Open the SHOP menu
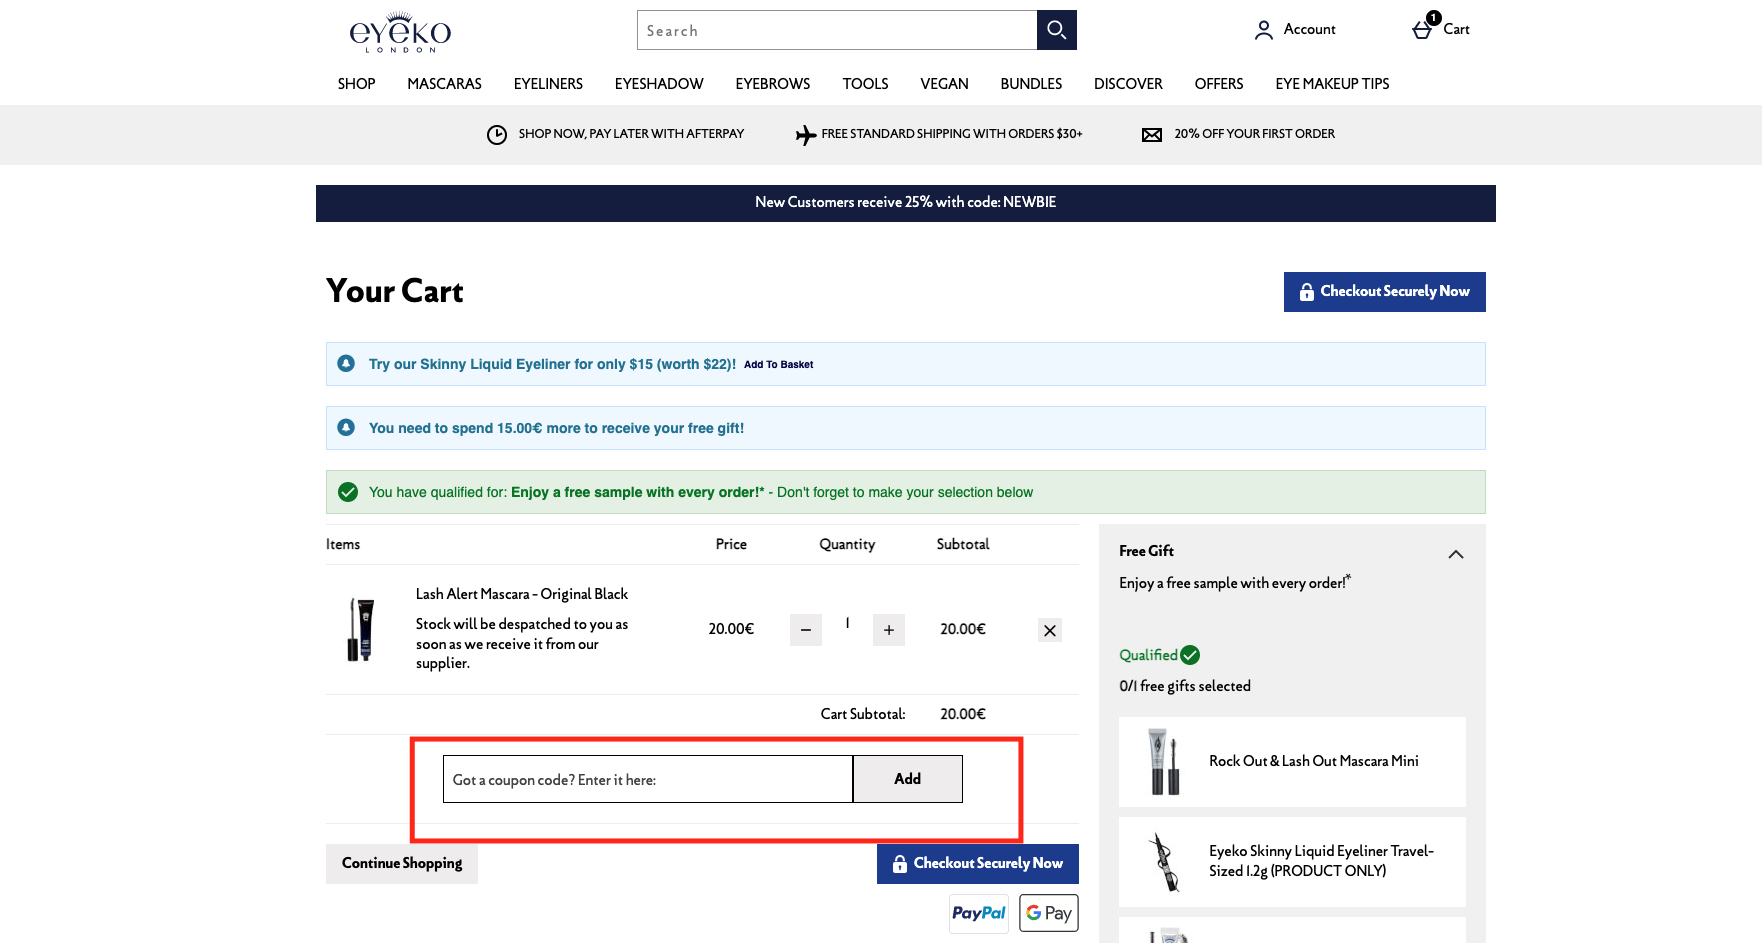 point(356,84)
